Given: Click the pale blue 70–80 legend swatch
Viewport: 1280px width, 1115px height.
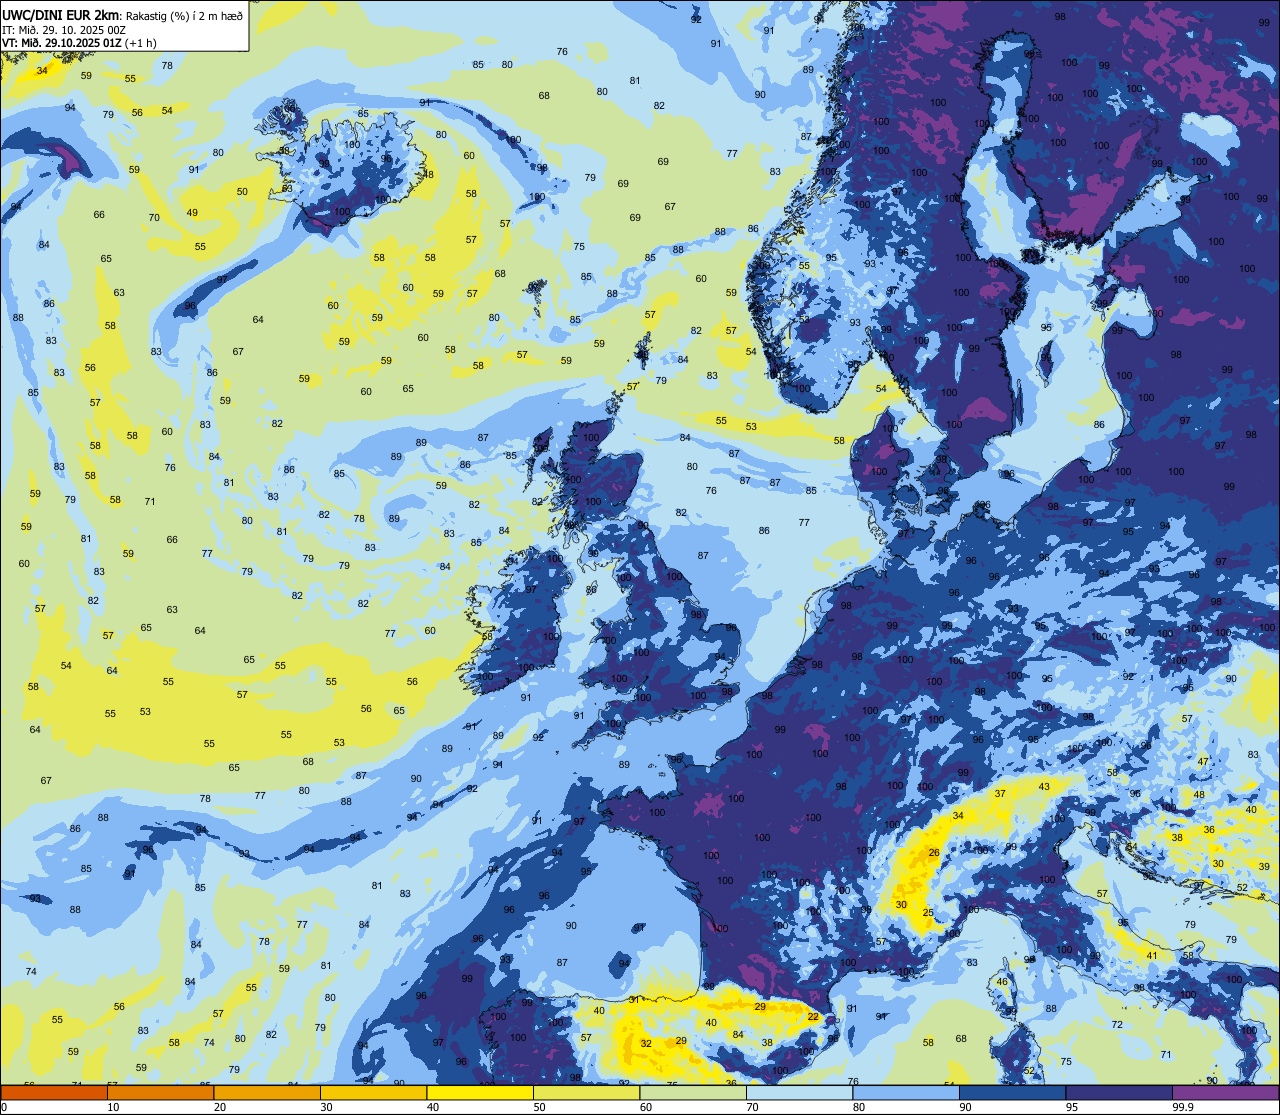Looking at the screenshot, I should pos(799,1093).
